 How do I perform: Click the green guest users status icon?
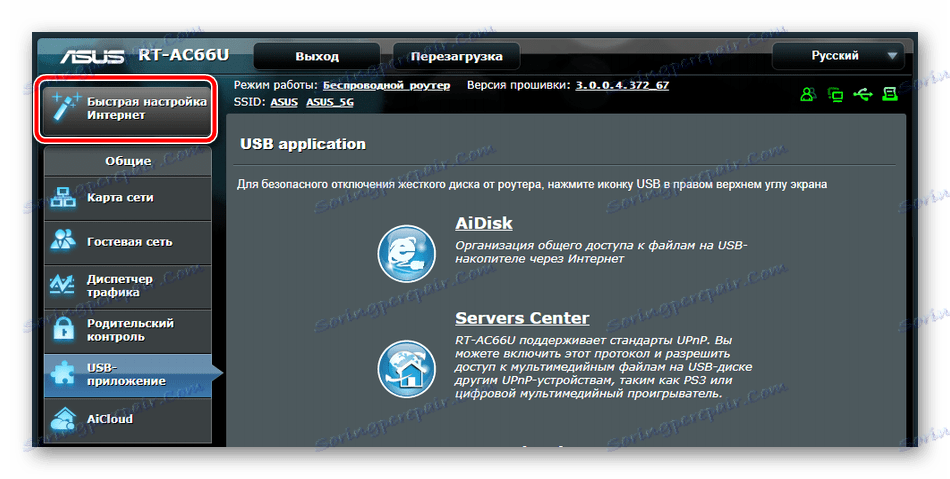coord(808,94)
